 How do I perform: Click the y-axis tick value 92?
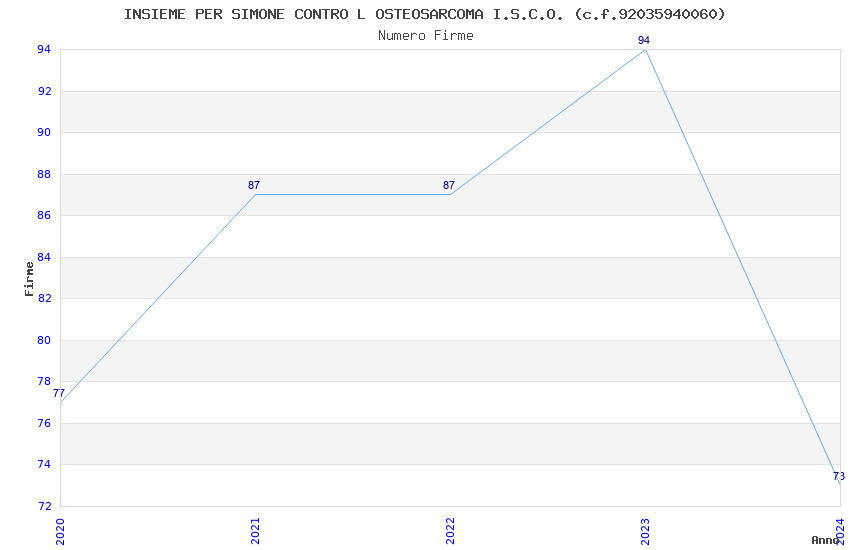(44, 91)
